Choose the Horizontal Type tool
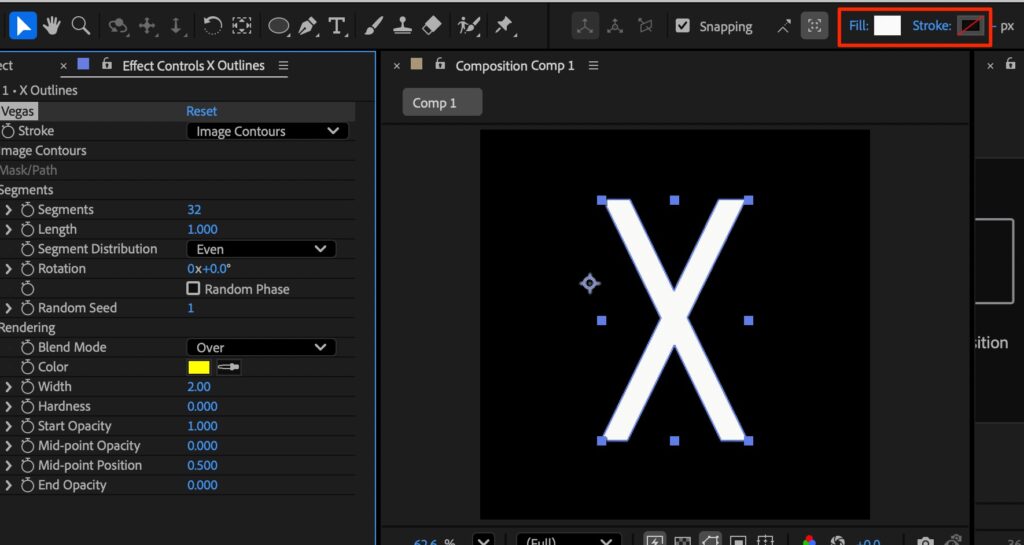The image size is (1024, 545). [337, 26]
